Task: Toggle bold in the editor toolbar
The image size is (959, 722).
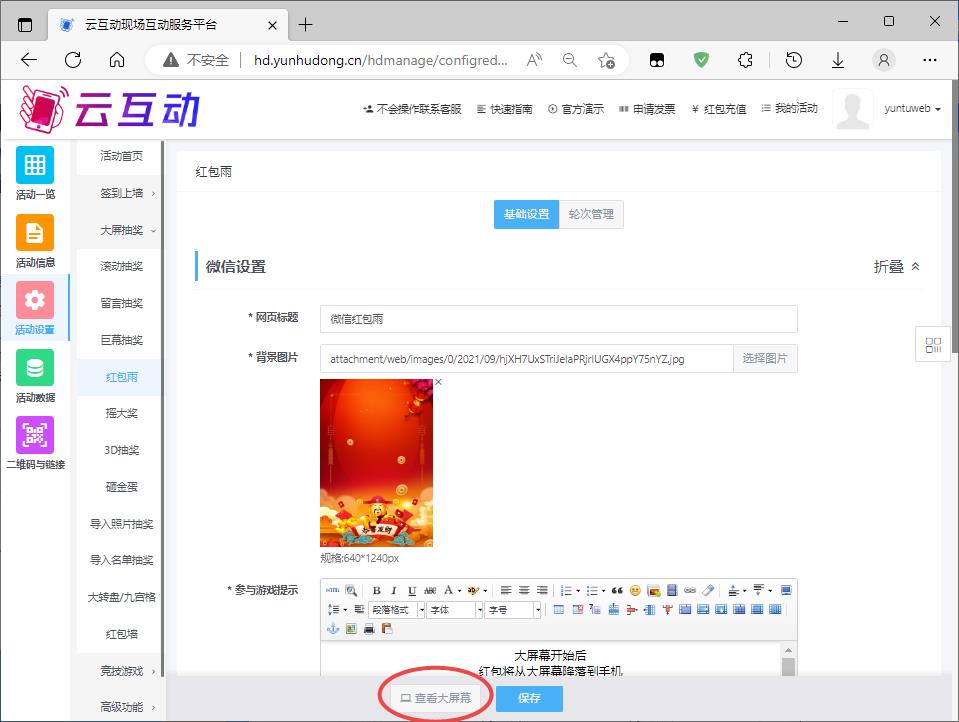Action: (377, 590)
